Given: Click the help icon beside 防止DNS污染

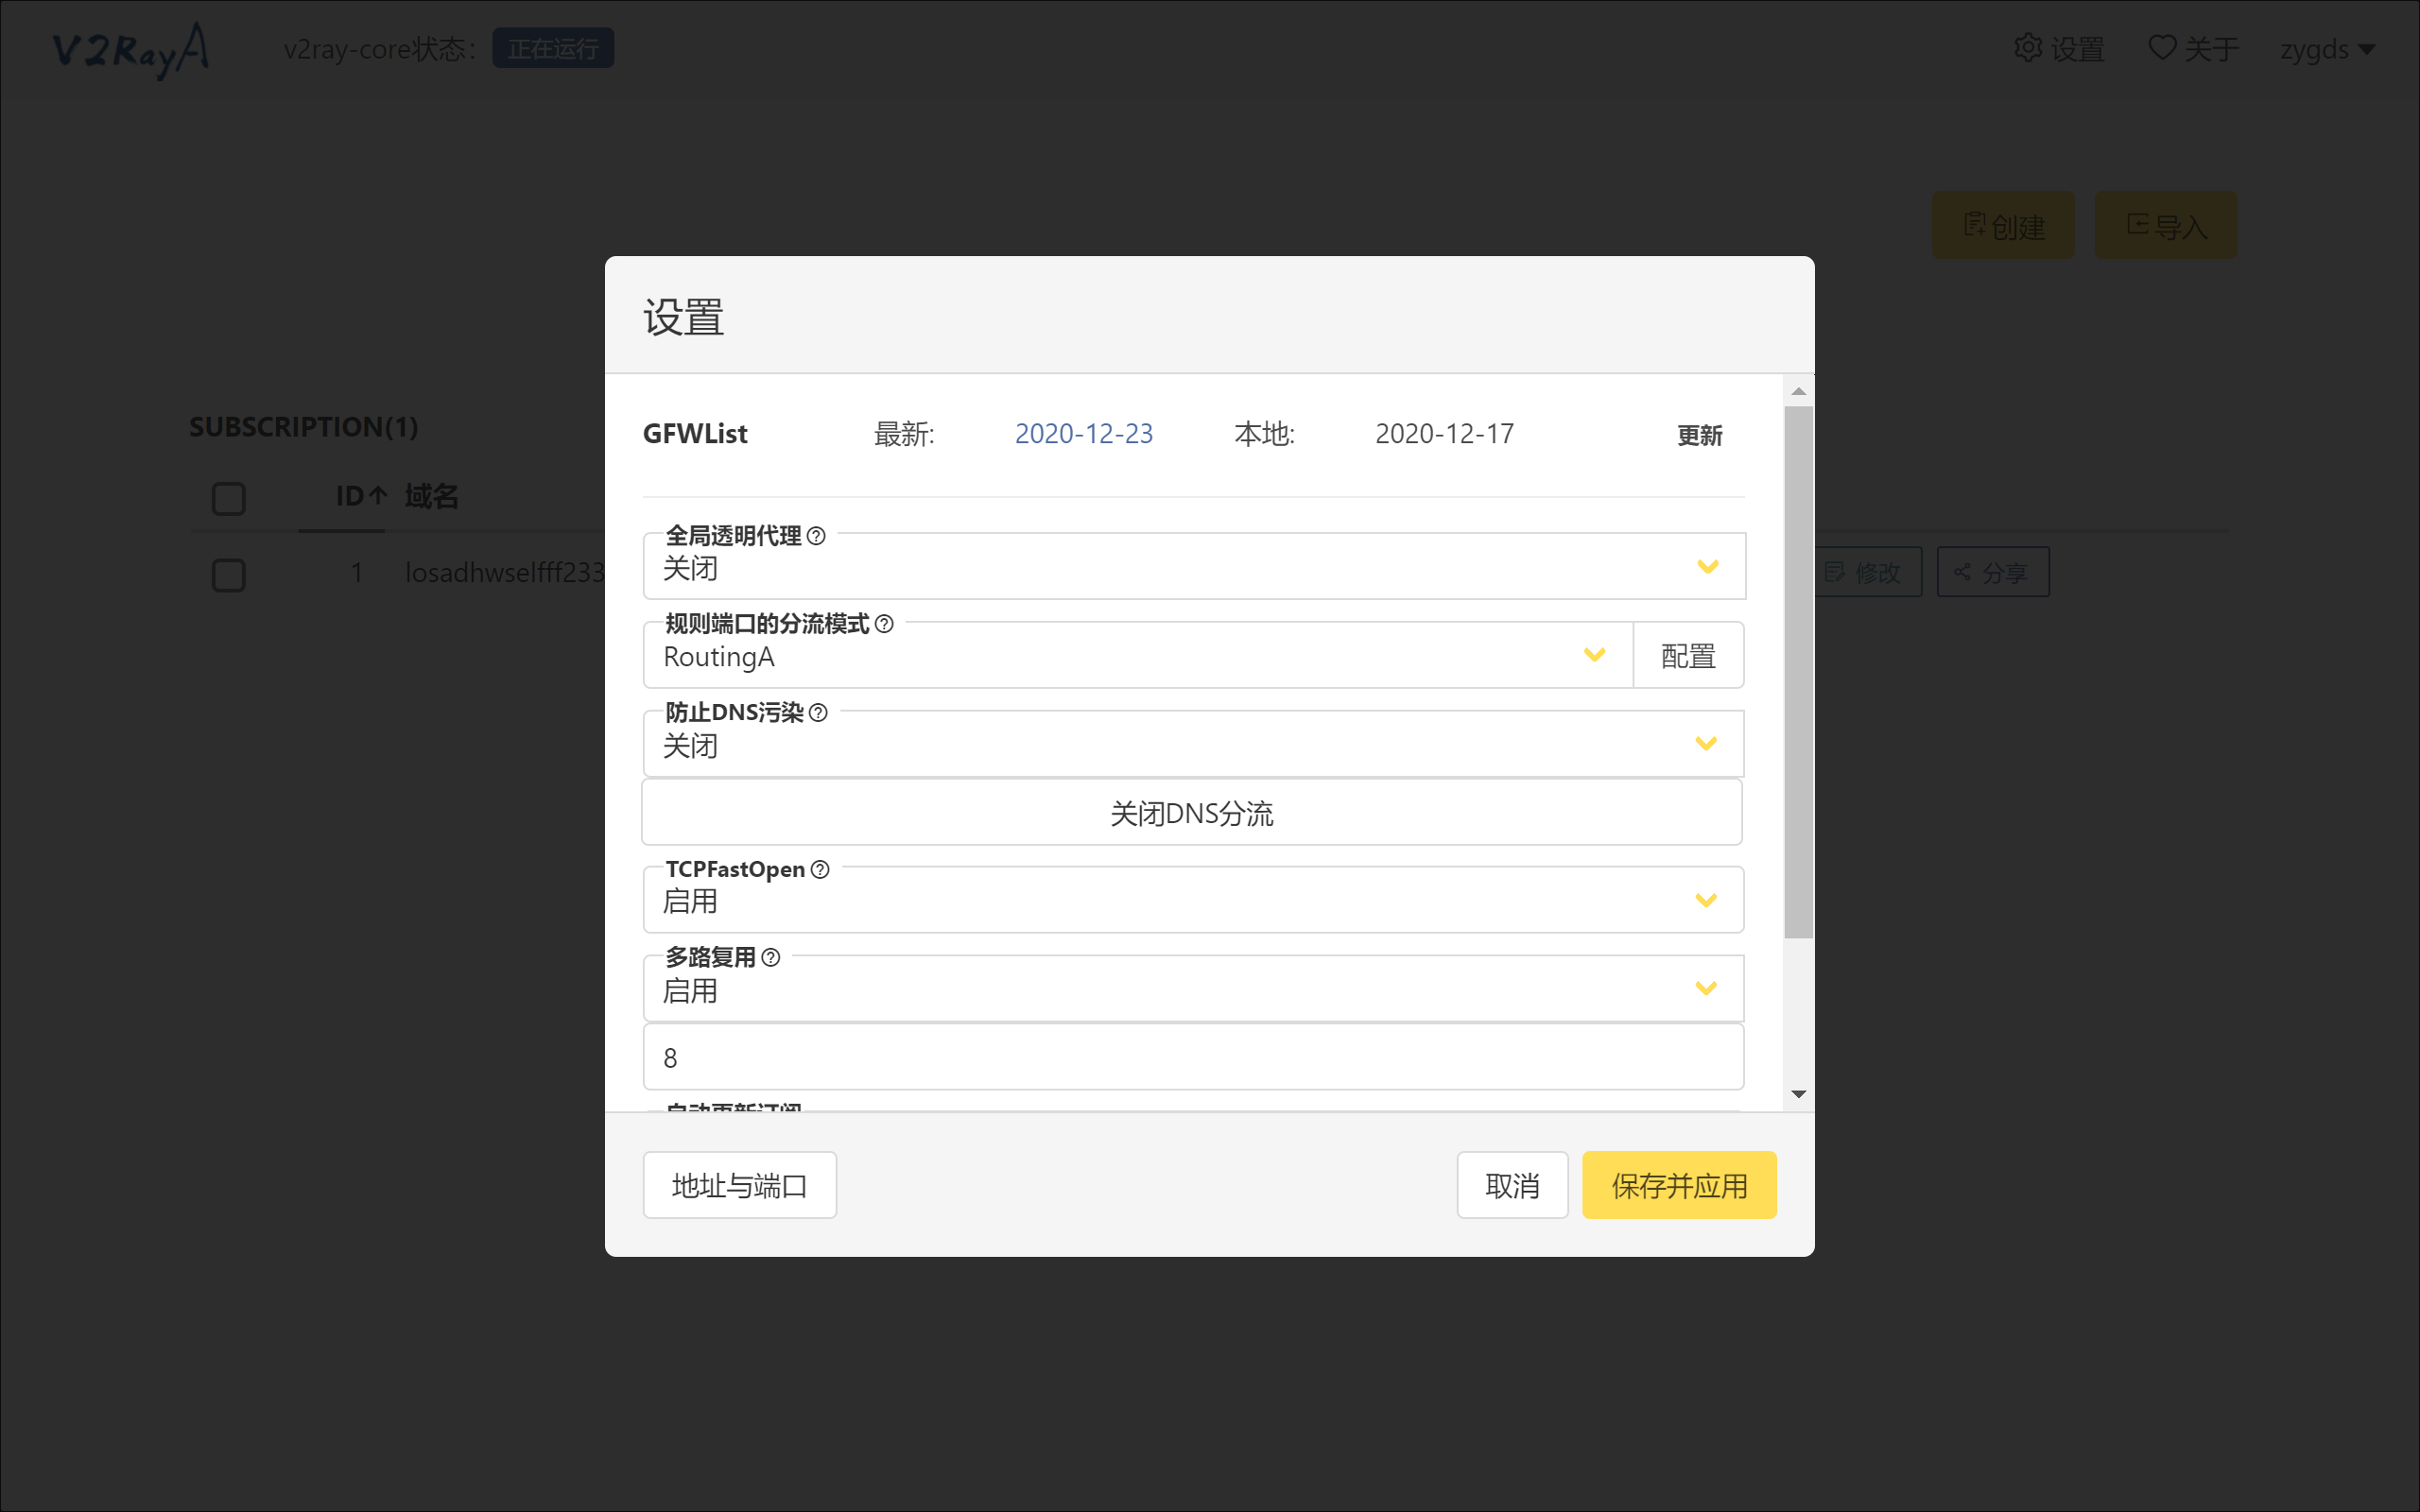Looking at the screenshot, I should 818,712.
